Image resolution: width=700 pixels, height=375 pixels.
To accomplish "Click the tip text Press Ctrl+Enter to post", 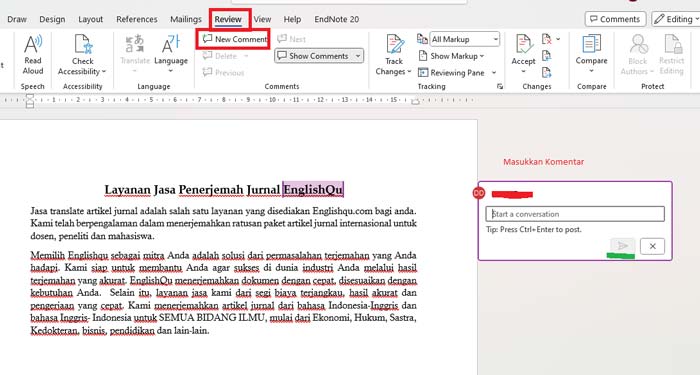I will [x=541, y=229].
